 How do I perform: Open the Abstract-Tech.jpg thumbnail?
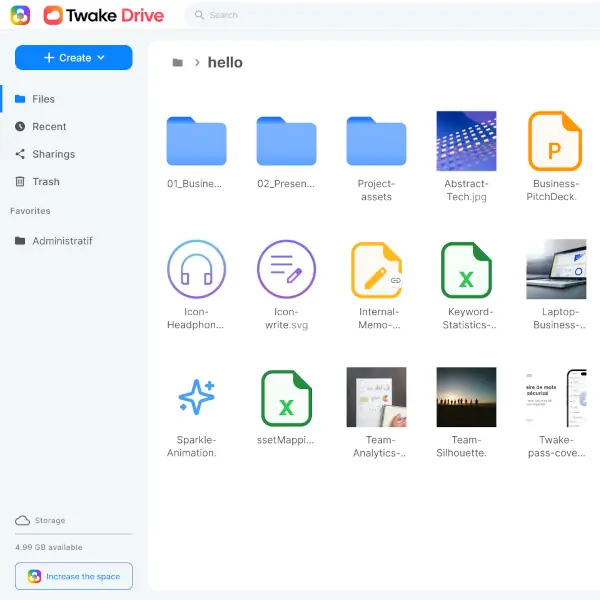(x=466, y=141)
